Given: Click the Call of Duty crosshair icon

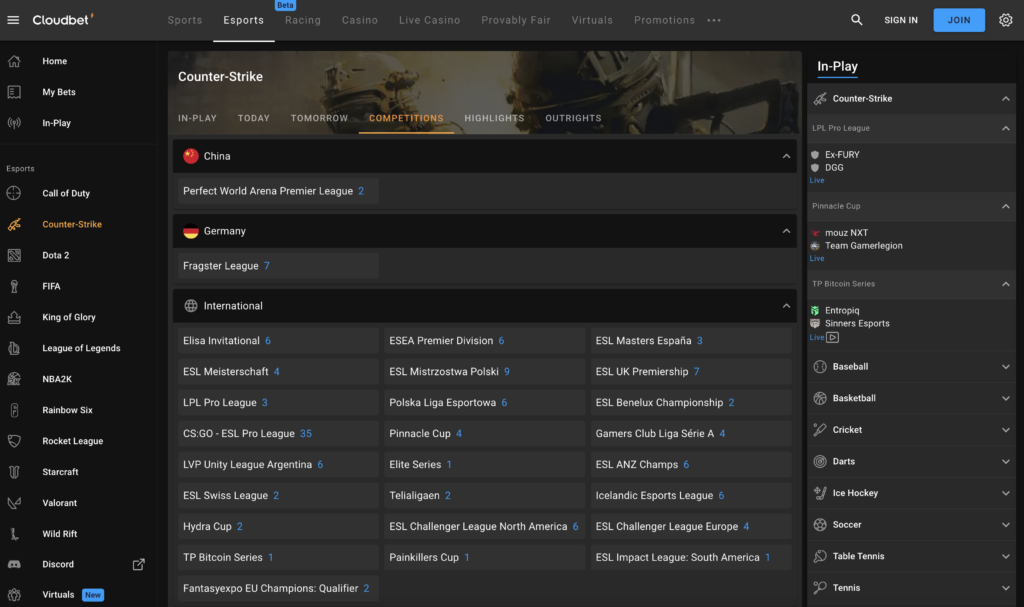Looking at the screenshot, I should pos(14,193).
